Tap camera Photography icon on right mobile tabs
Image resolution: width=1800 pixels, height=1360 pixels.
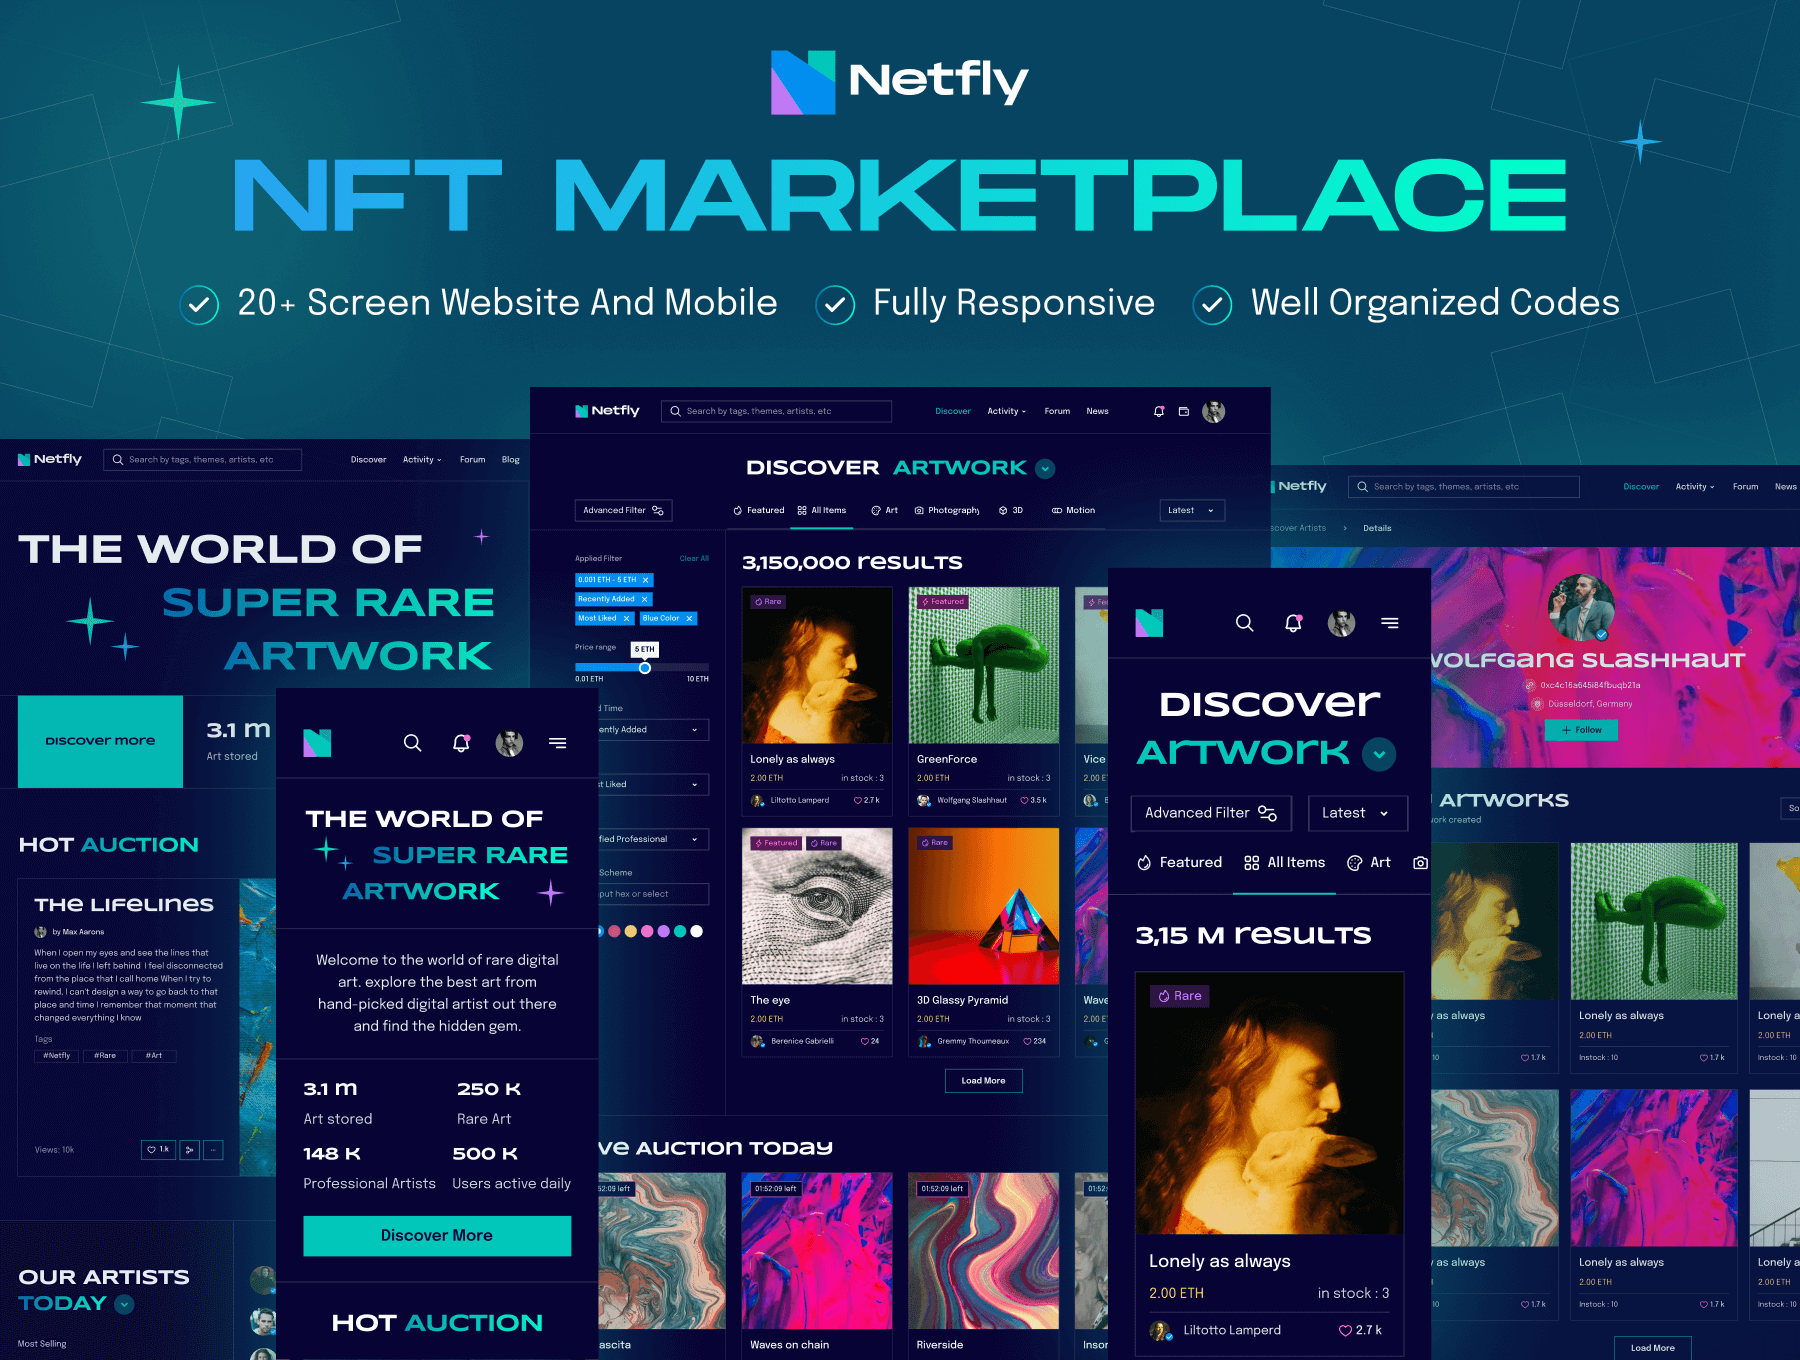(1420, 862)
